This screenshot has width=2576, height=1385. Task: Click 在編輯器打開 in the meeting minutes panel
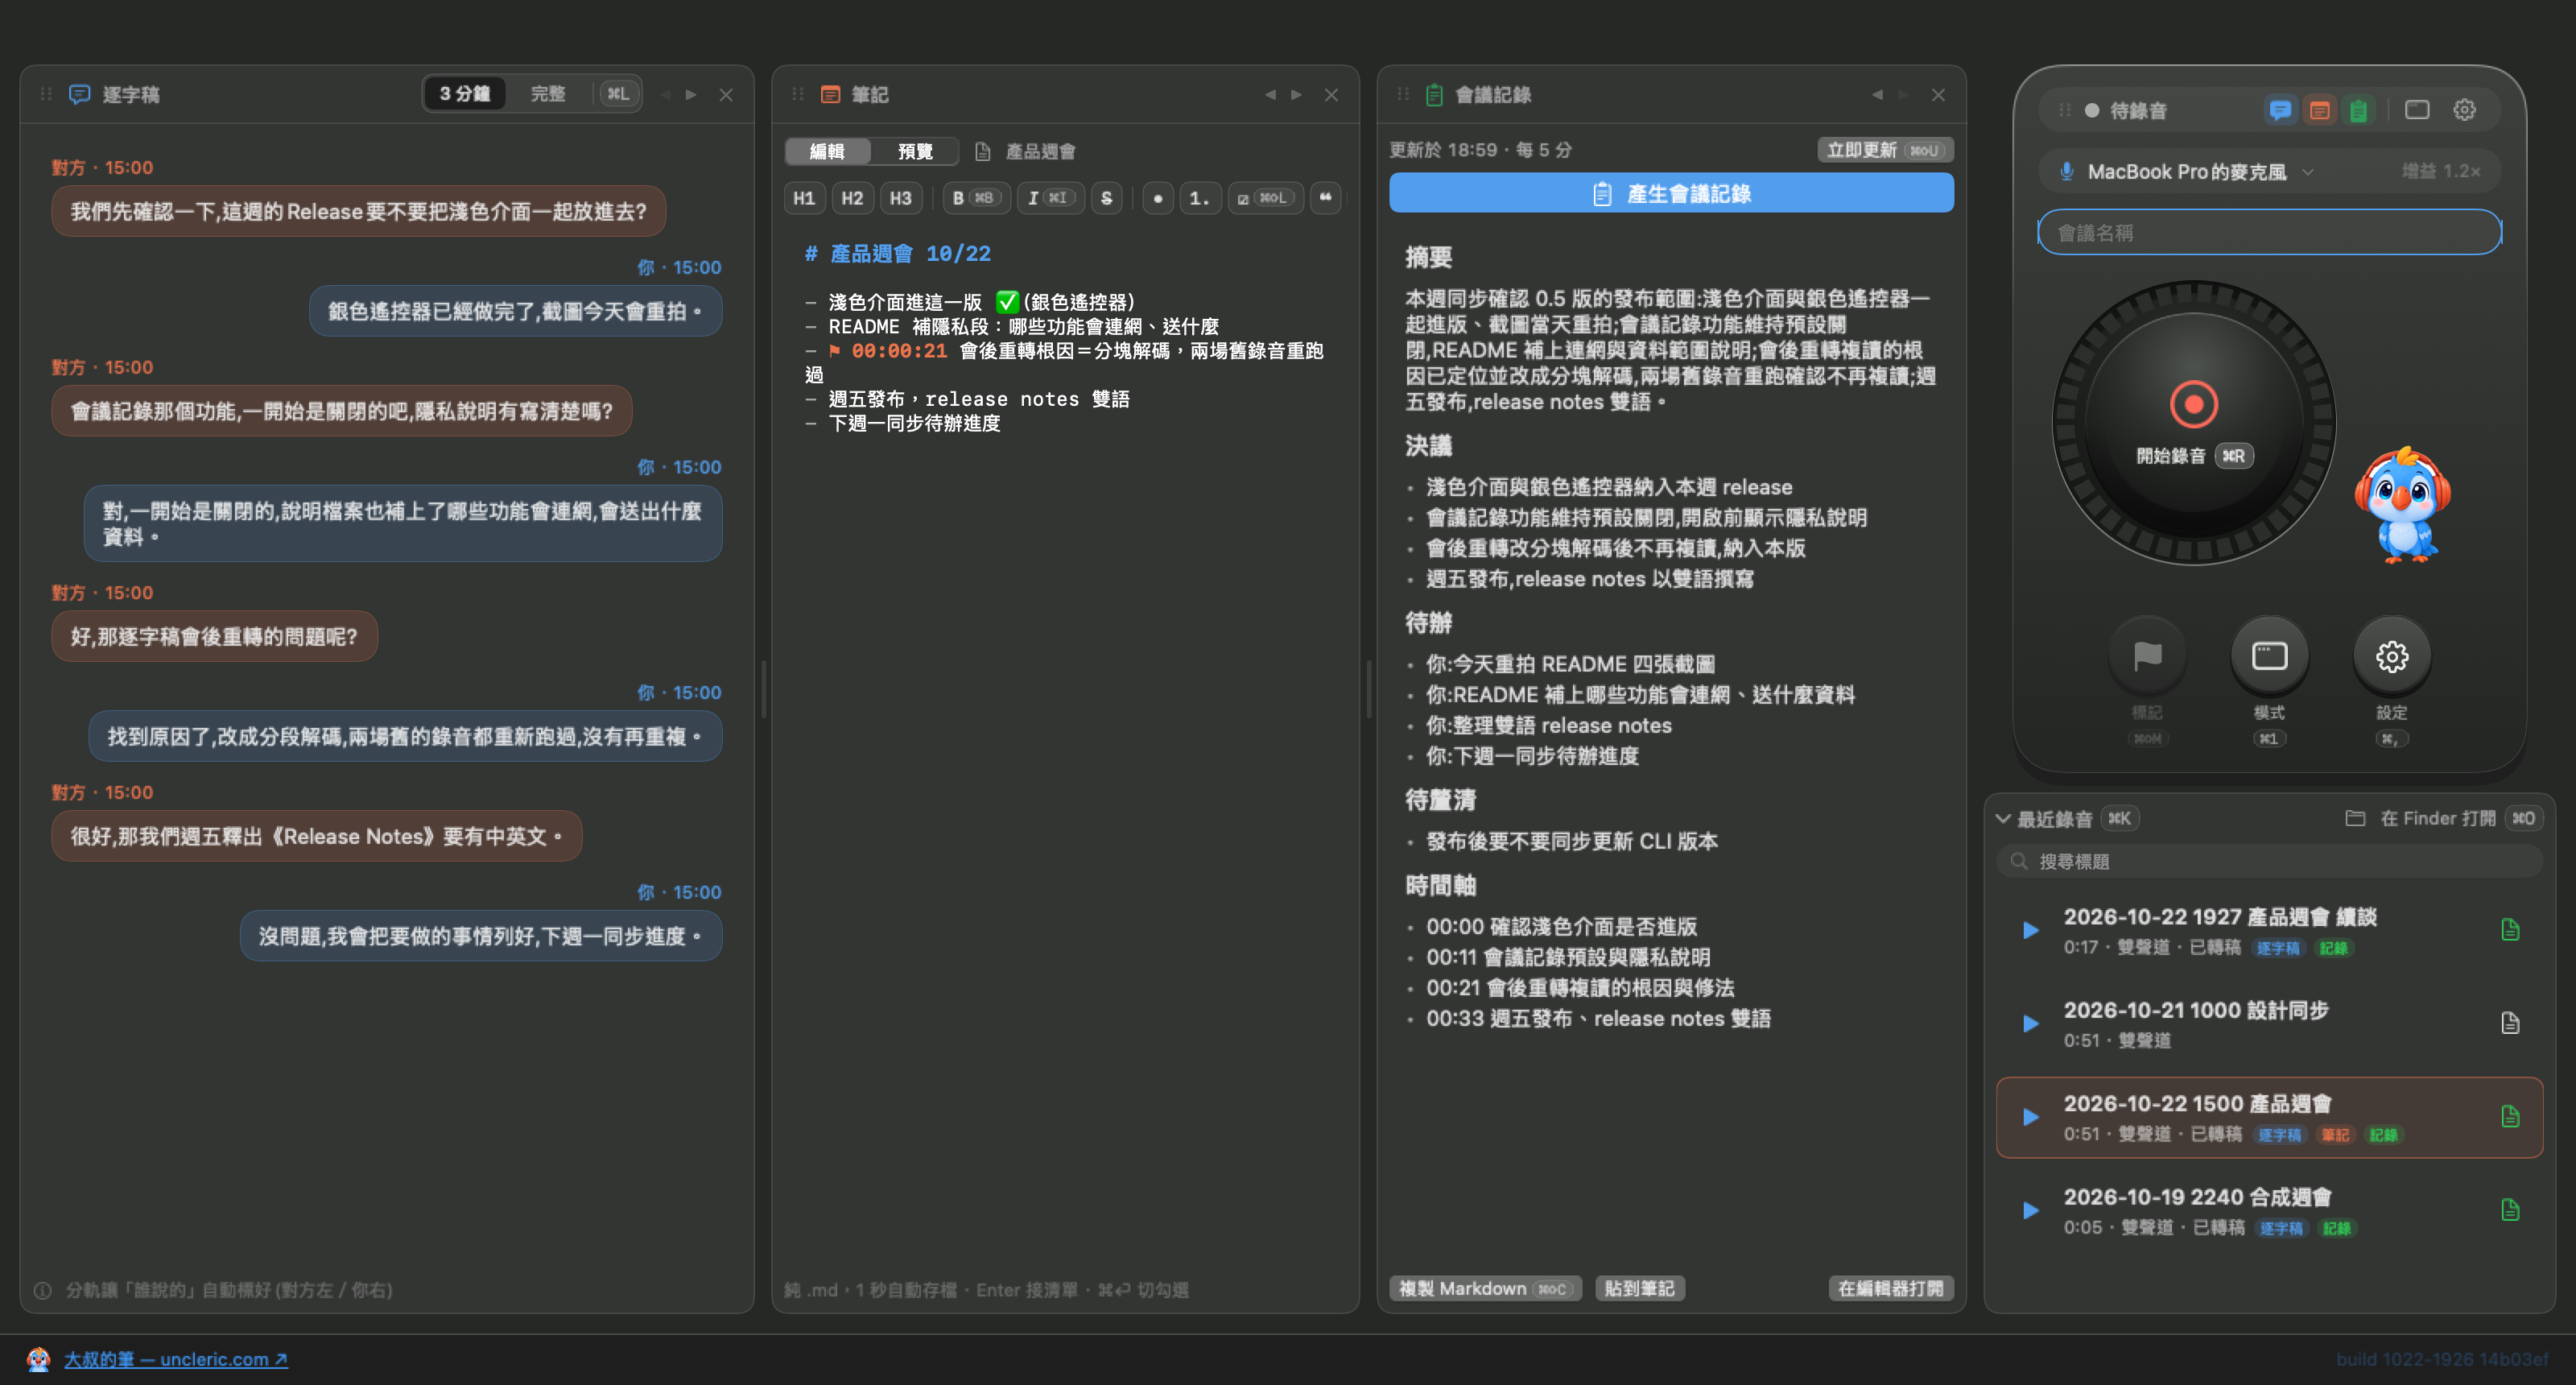[1891, 1288]
